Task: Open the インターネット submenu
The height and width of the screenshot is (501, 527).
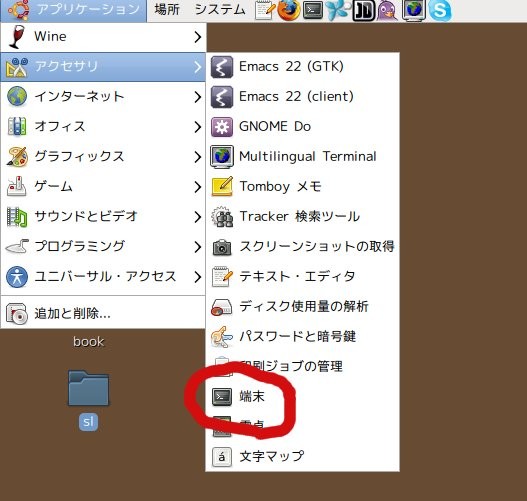Action: 103,96
